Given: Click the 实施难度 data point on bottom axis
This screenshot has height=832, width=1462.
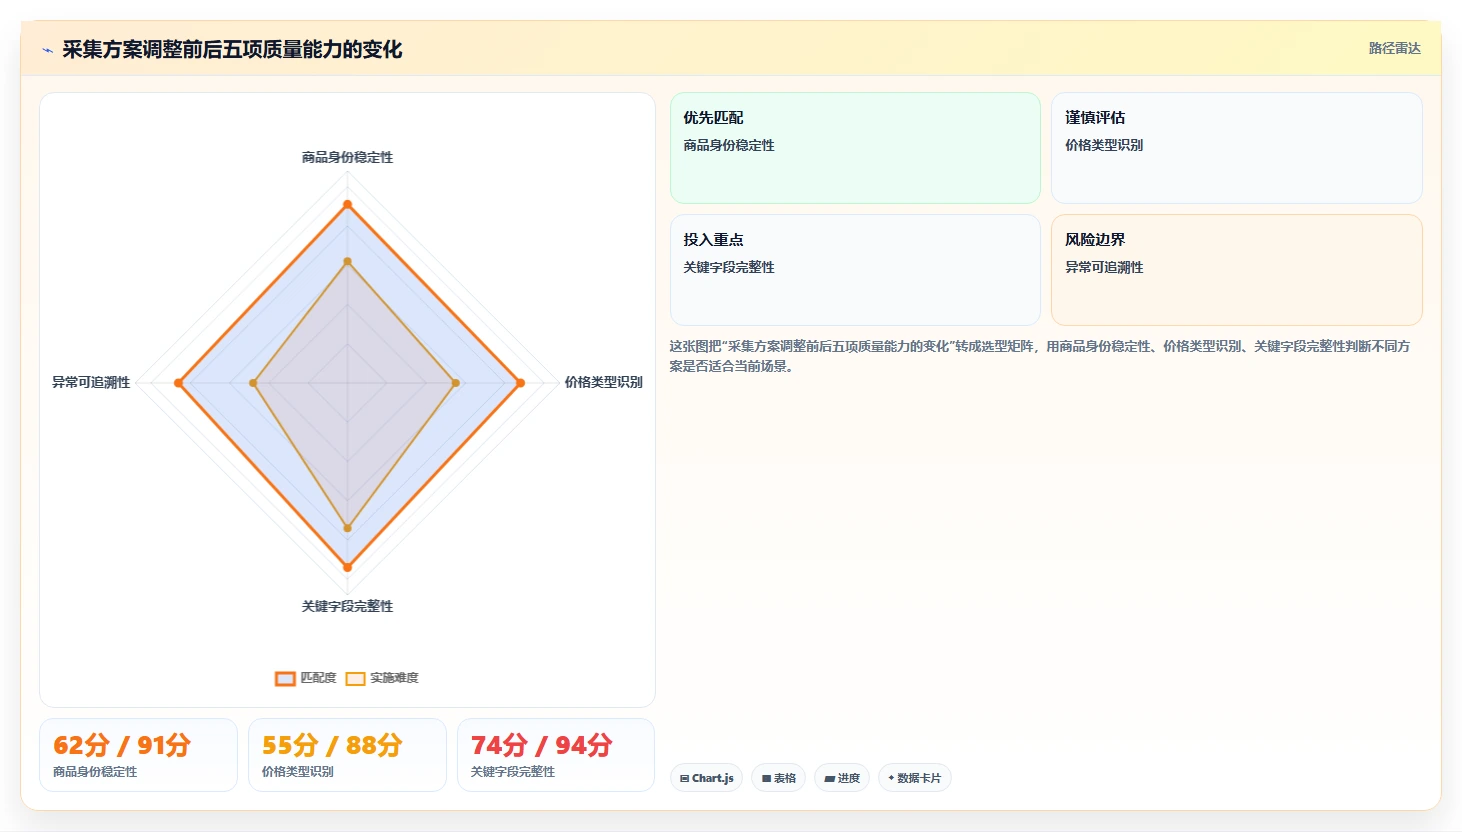Looking at the screenshot, I should pos(347,528).
